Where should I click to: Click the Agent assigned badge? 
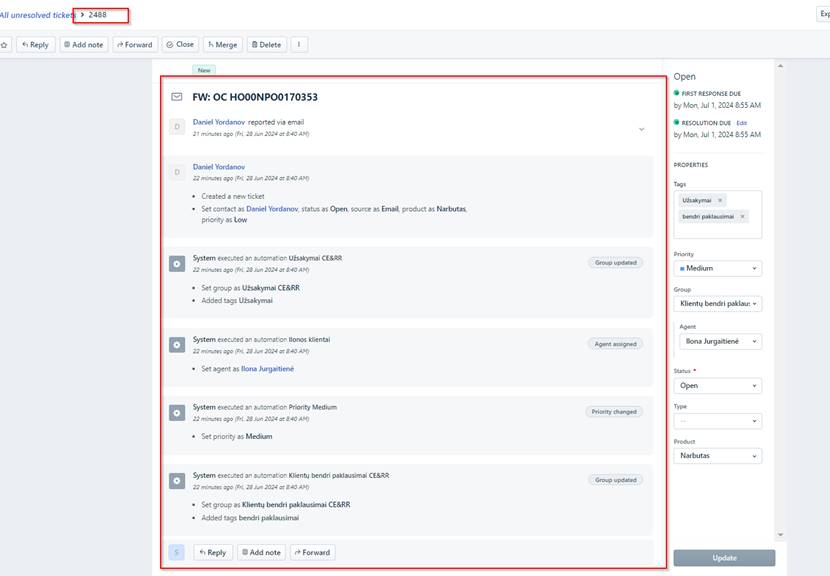(615, 344)
